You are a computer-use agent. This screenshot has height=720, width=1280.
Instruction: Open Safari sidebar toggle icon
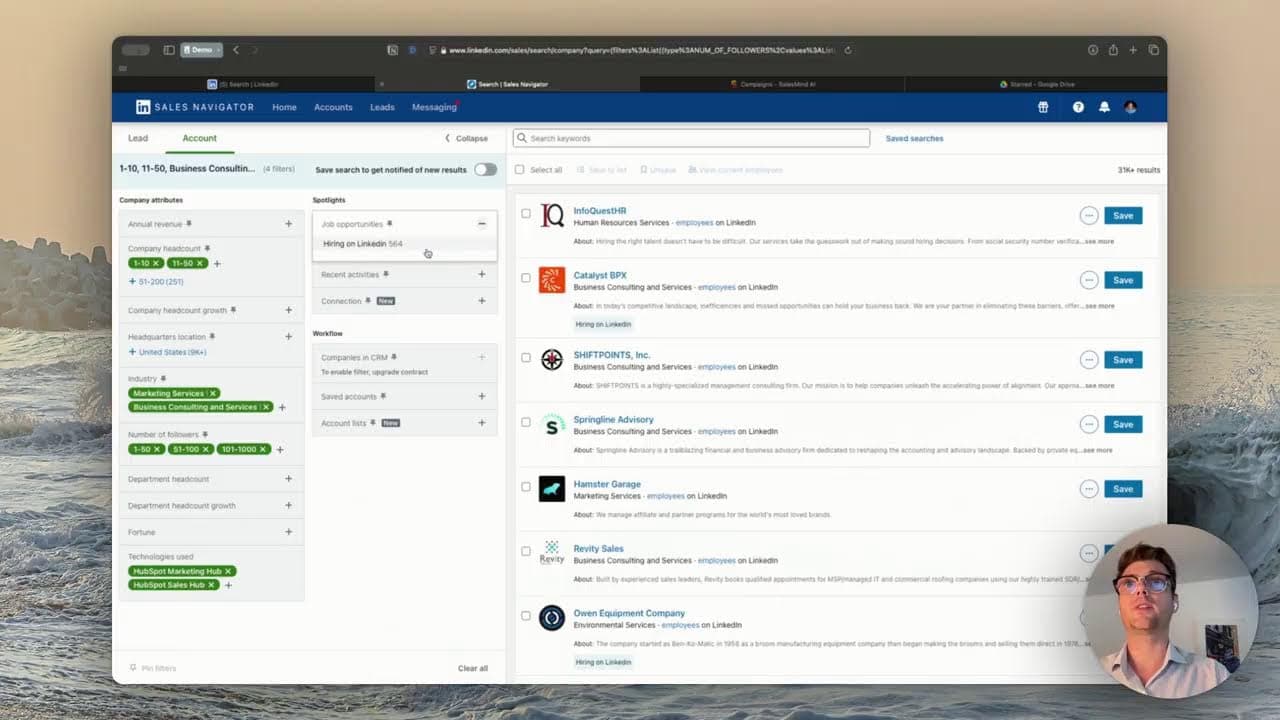pos(169,50)
